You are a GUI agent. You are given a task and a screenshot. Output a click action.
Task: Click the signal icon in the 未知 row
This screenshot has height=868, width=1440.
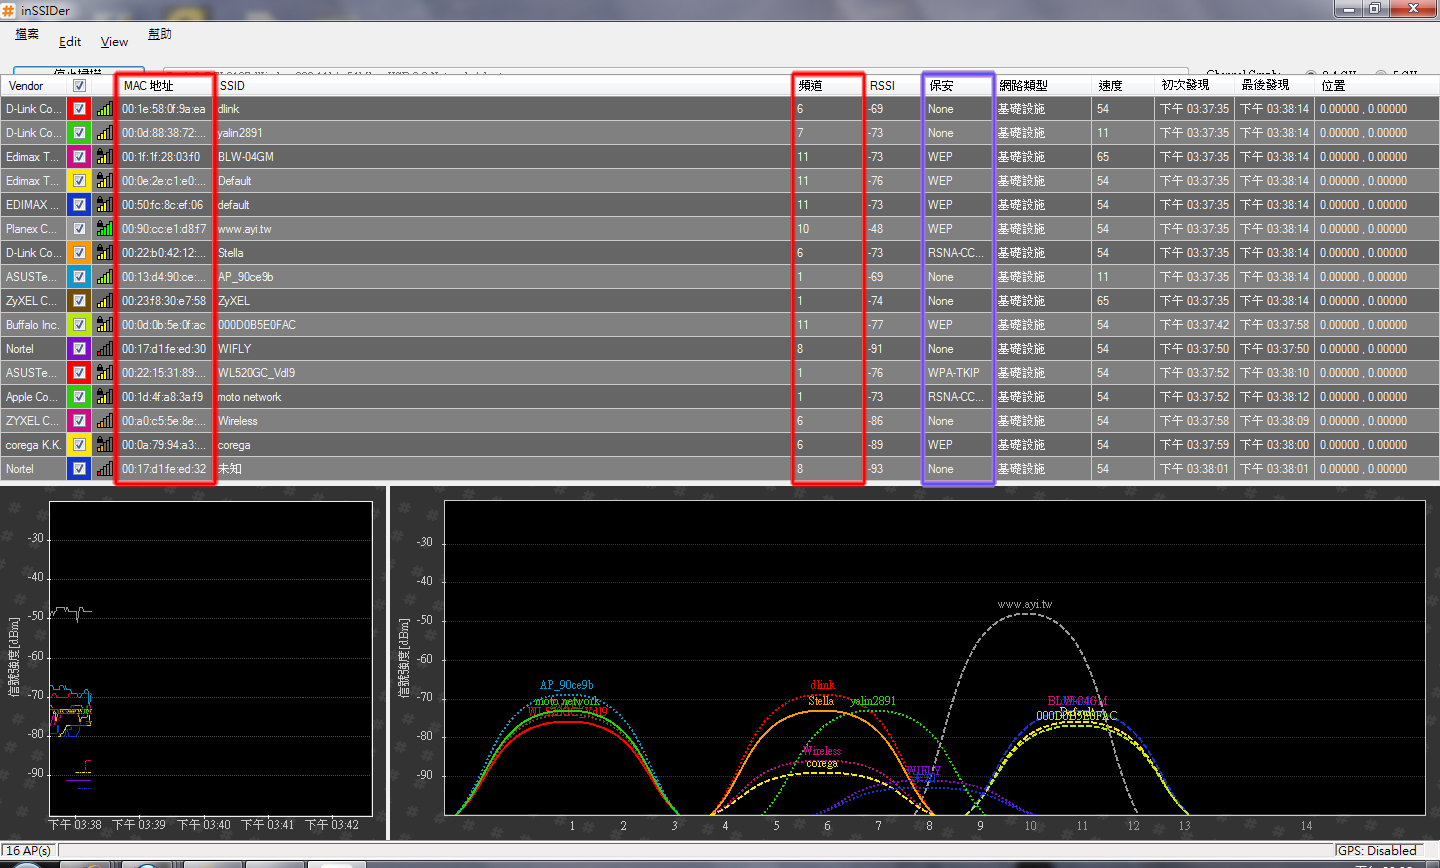pos(104,469)
